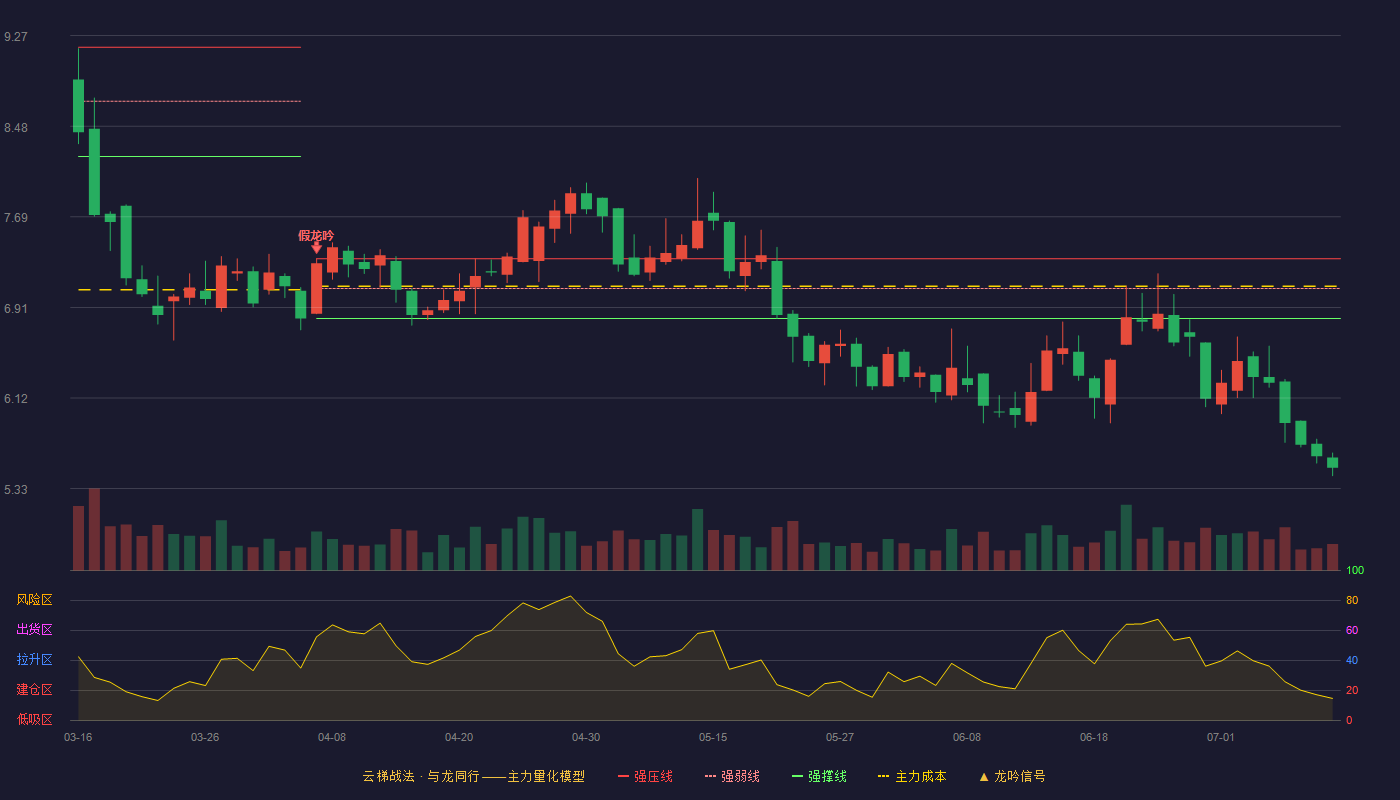Click the red candle under the 假龙吟 arrow
This screenshot has height=800, width=1400.
(316, 288)
